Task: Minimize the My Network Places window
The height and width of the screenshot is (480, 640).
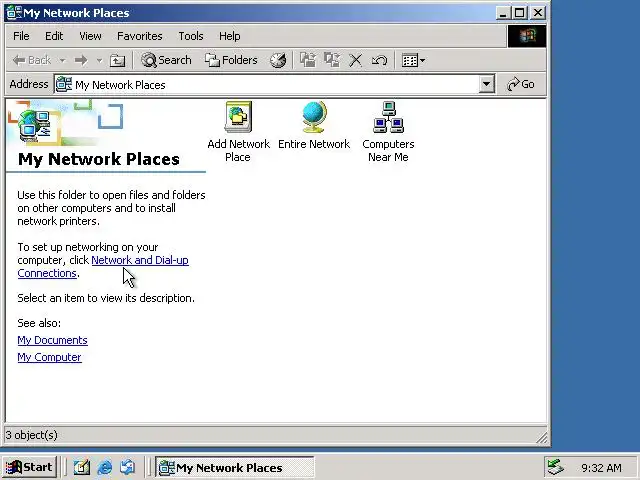Action: click(x=503, y=13)
